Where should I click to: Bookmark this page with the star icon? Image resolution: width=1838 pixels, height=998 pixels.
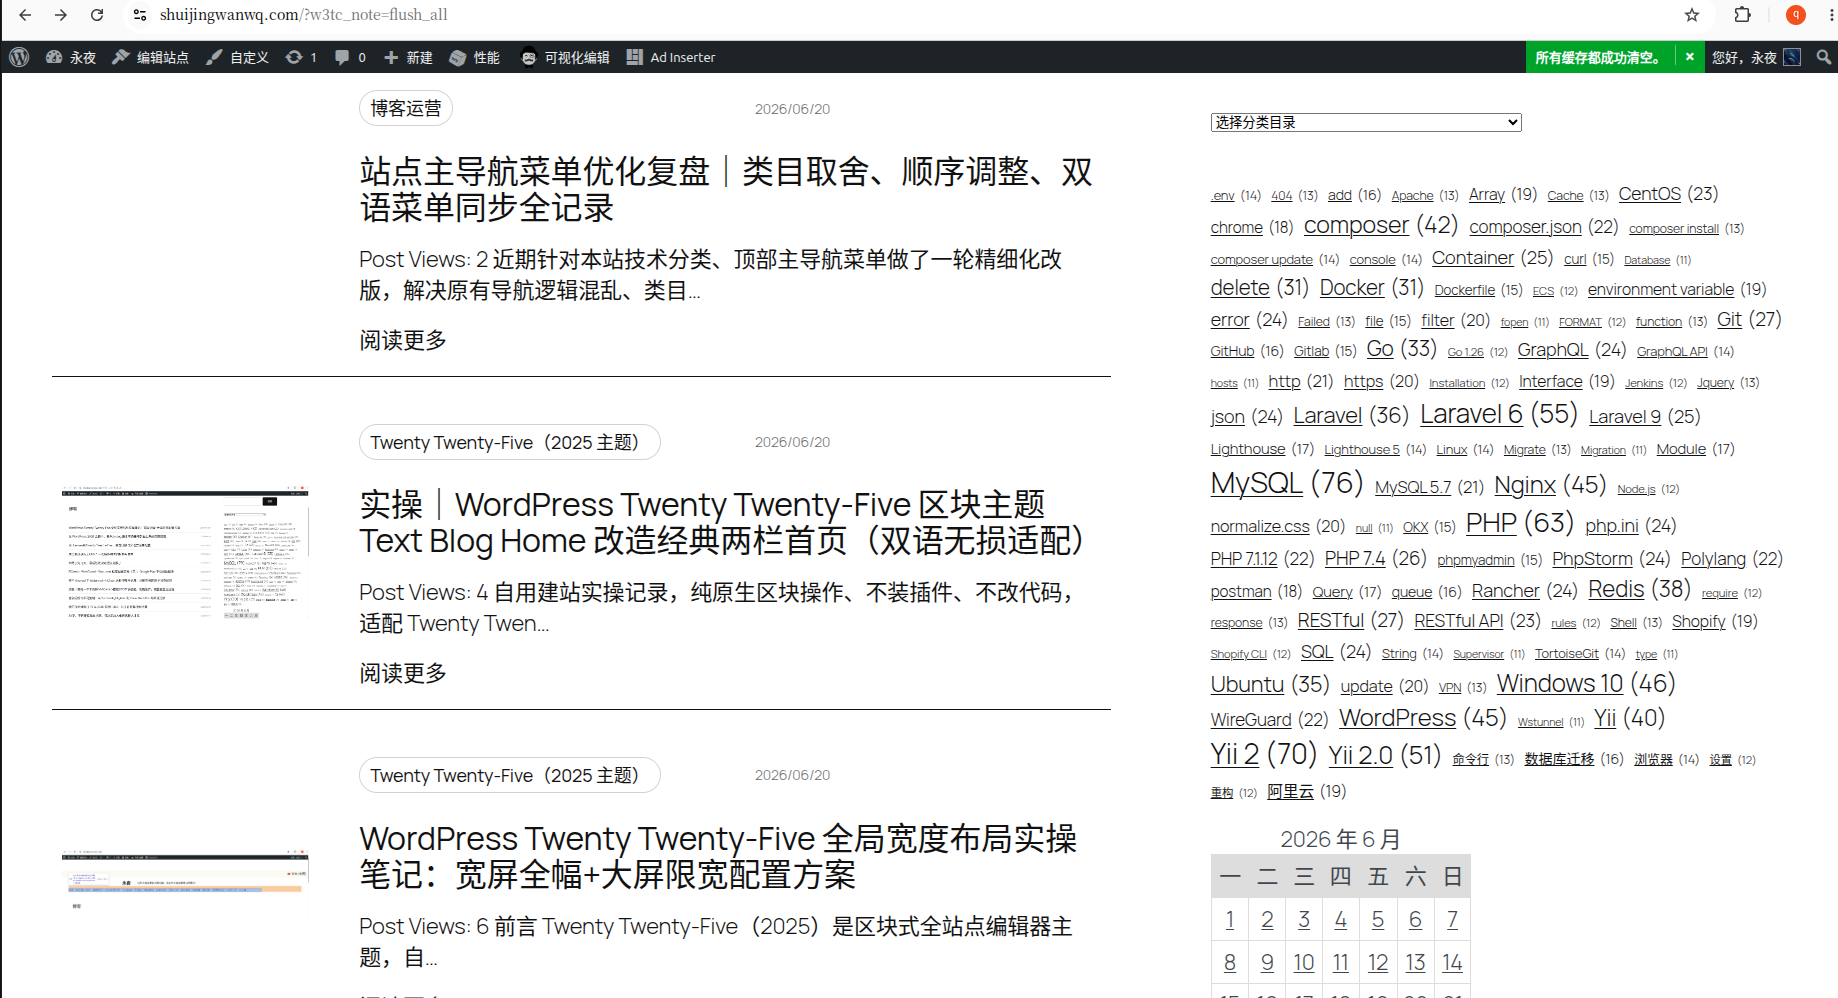1692,15
